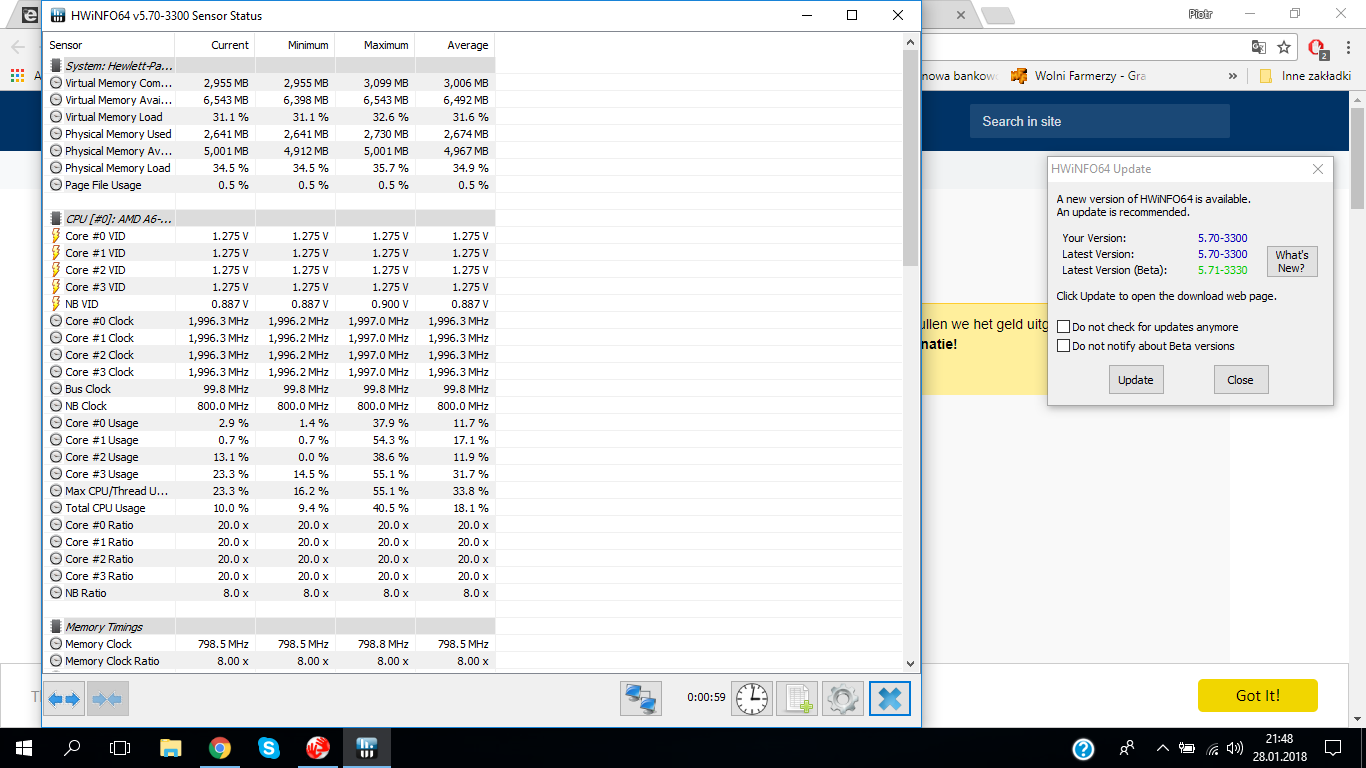Viewport: 1366px width, 768px height.
Task: Show hidden system tray icons chevron
Action: [1162, 748]
